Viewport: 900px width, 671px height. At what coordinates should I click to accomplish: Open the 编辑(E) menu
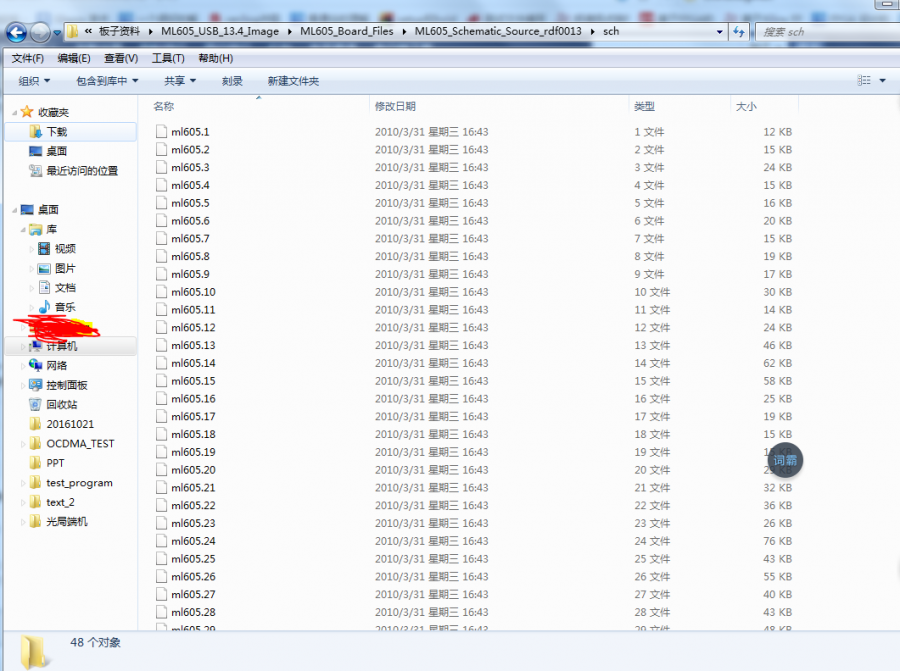pos(74,59)
